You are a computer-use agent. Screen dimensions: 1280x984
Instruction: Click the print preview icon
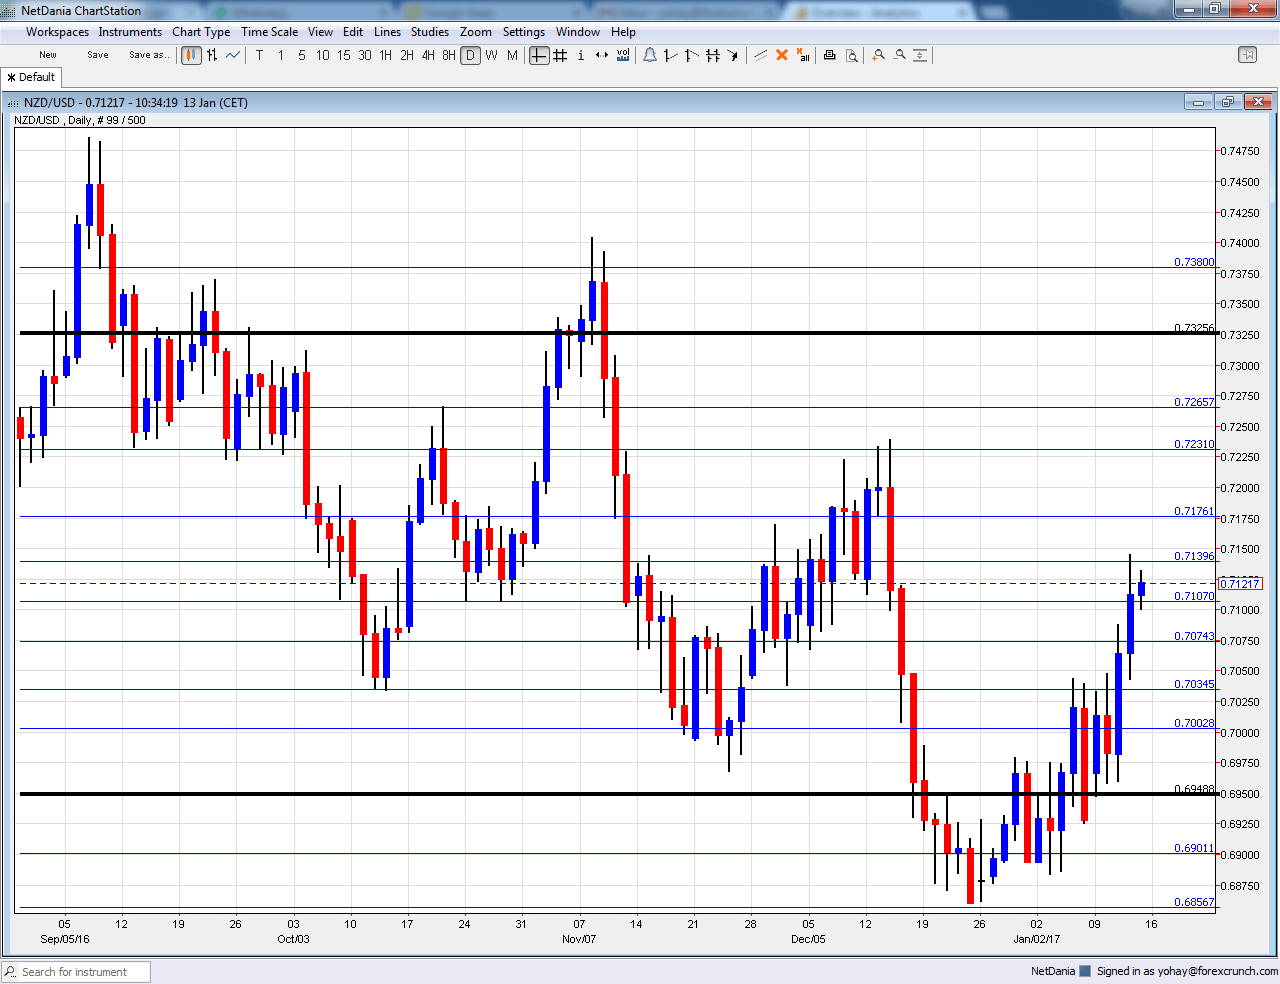(851, 56)
